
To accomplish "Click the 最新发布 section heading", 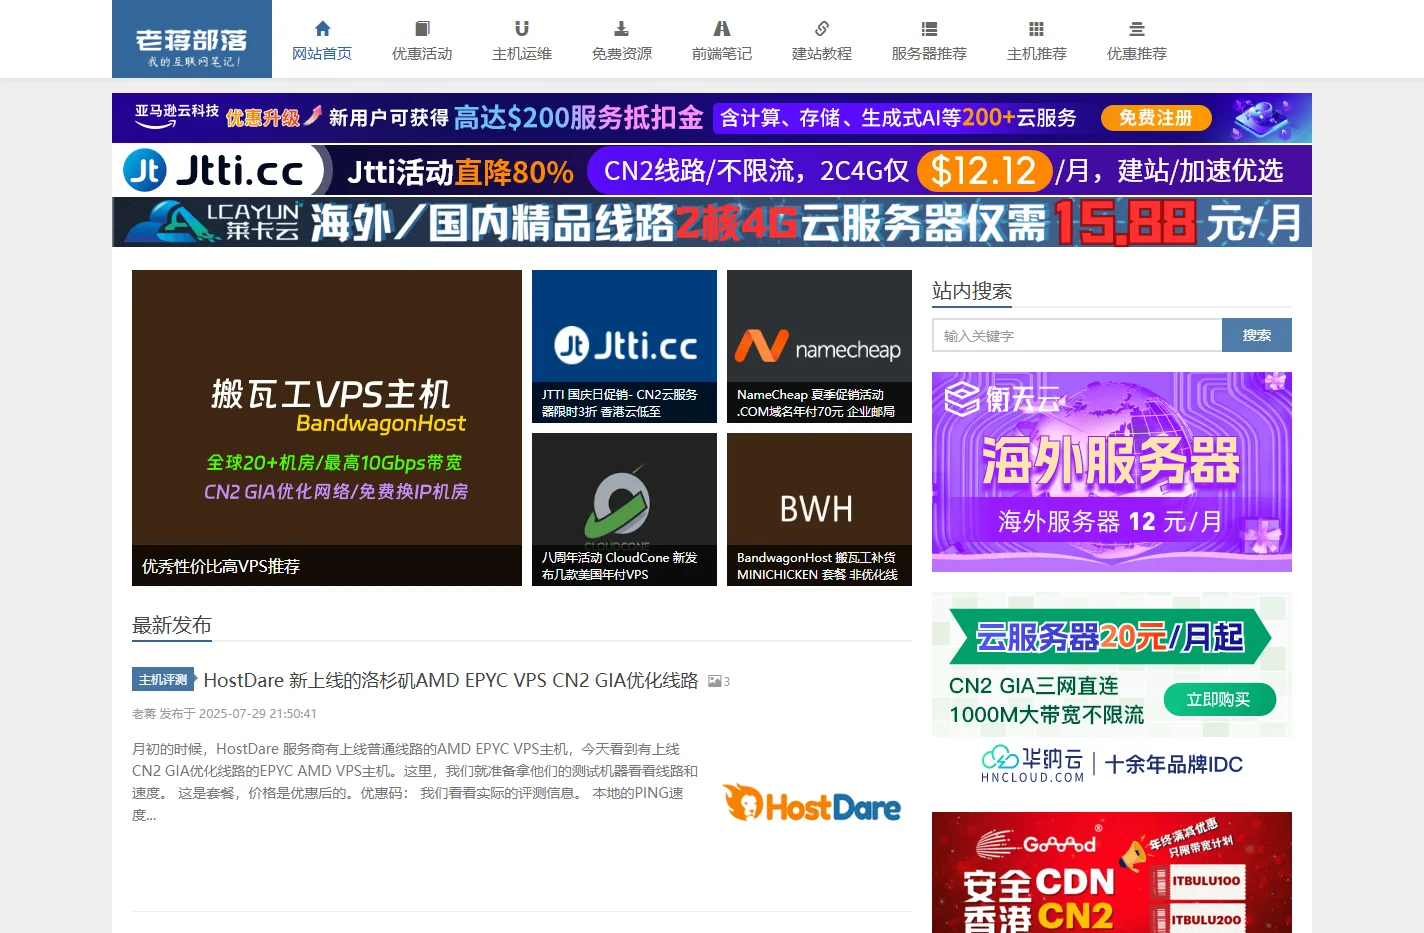I will click(x=172, y=625).
